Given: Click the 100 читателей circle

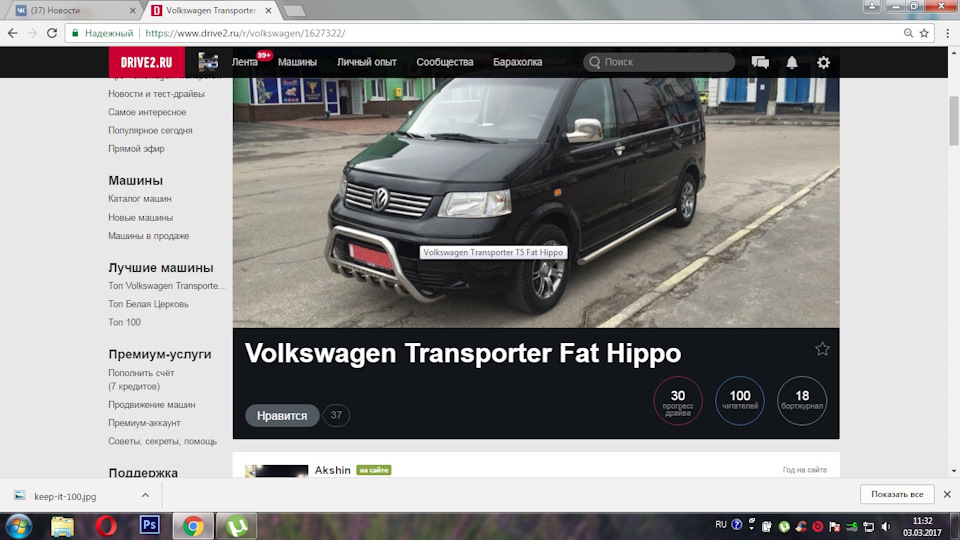Looking at the screenshot, I should (740, 401).
